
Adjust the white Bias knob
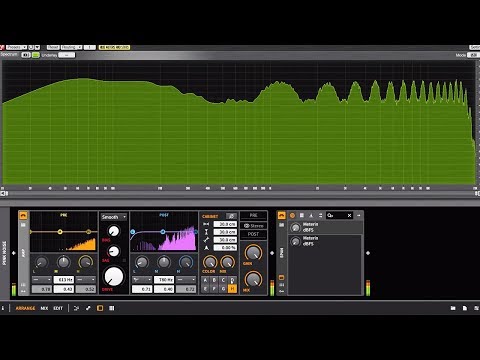(x=114, y=231)
